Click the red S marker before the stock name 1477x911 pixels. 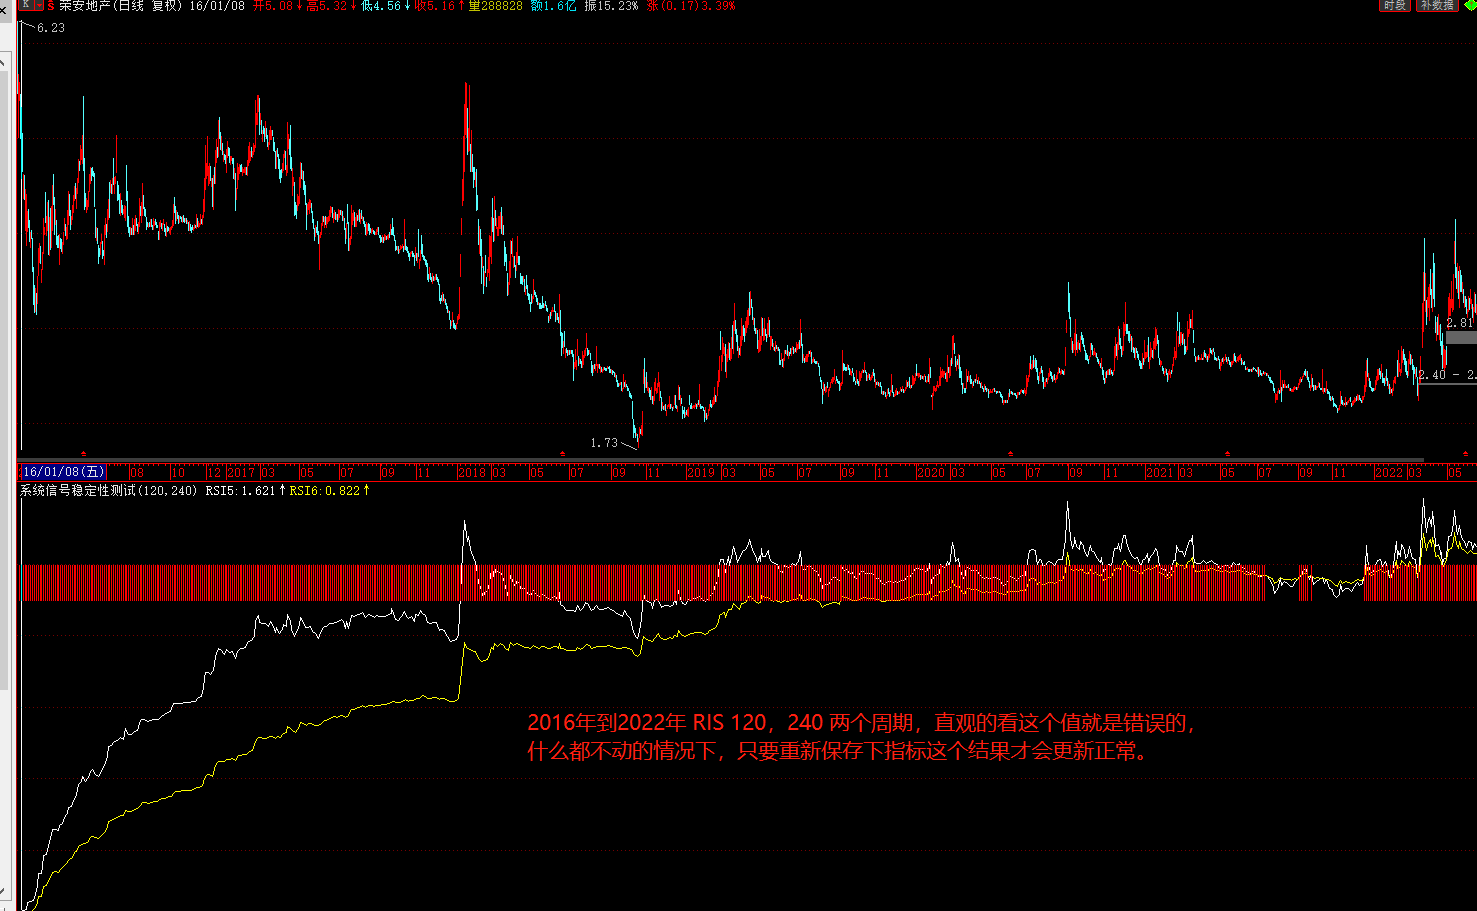coord(50,6)
